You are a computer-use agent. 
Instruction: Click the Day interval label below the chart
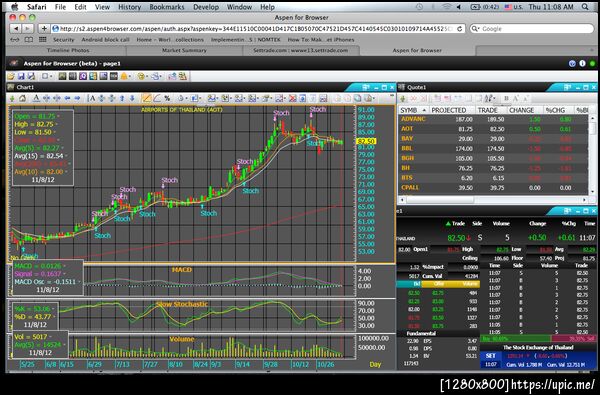375,364
